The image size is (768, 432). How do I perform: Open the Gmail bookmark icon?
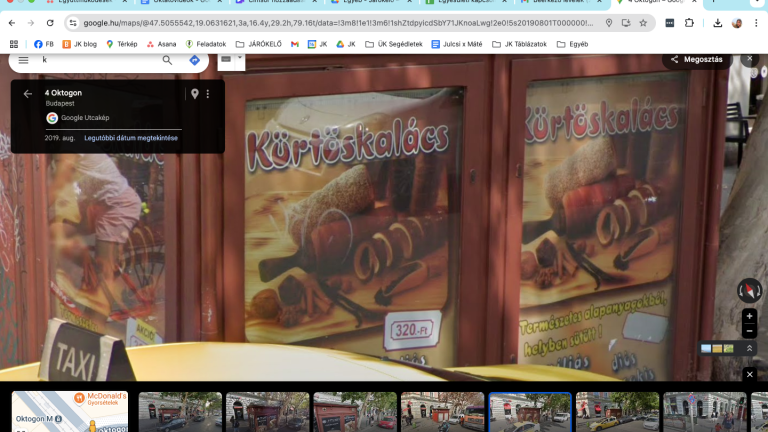pos(295,44)
